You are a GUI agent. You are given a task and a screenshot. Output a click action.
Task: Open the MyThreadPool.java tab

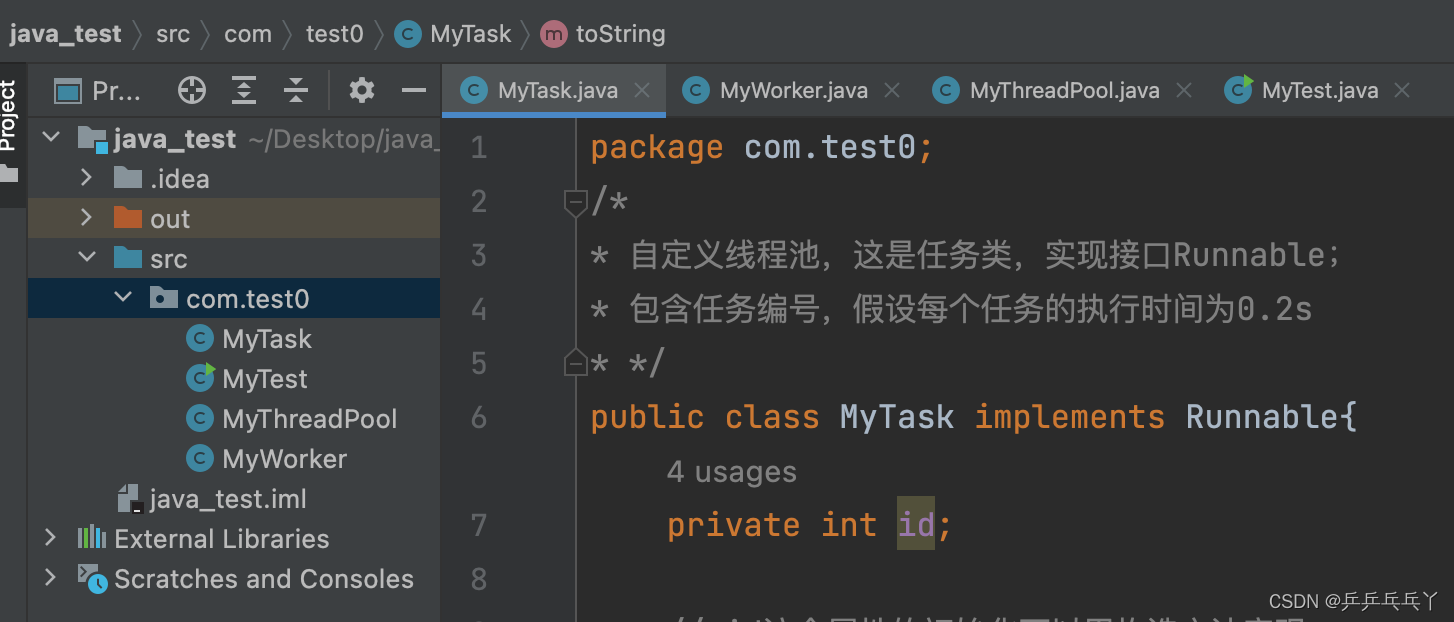click(1062, 90)
